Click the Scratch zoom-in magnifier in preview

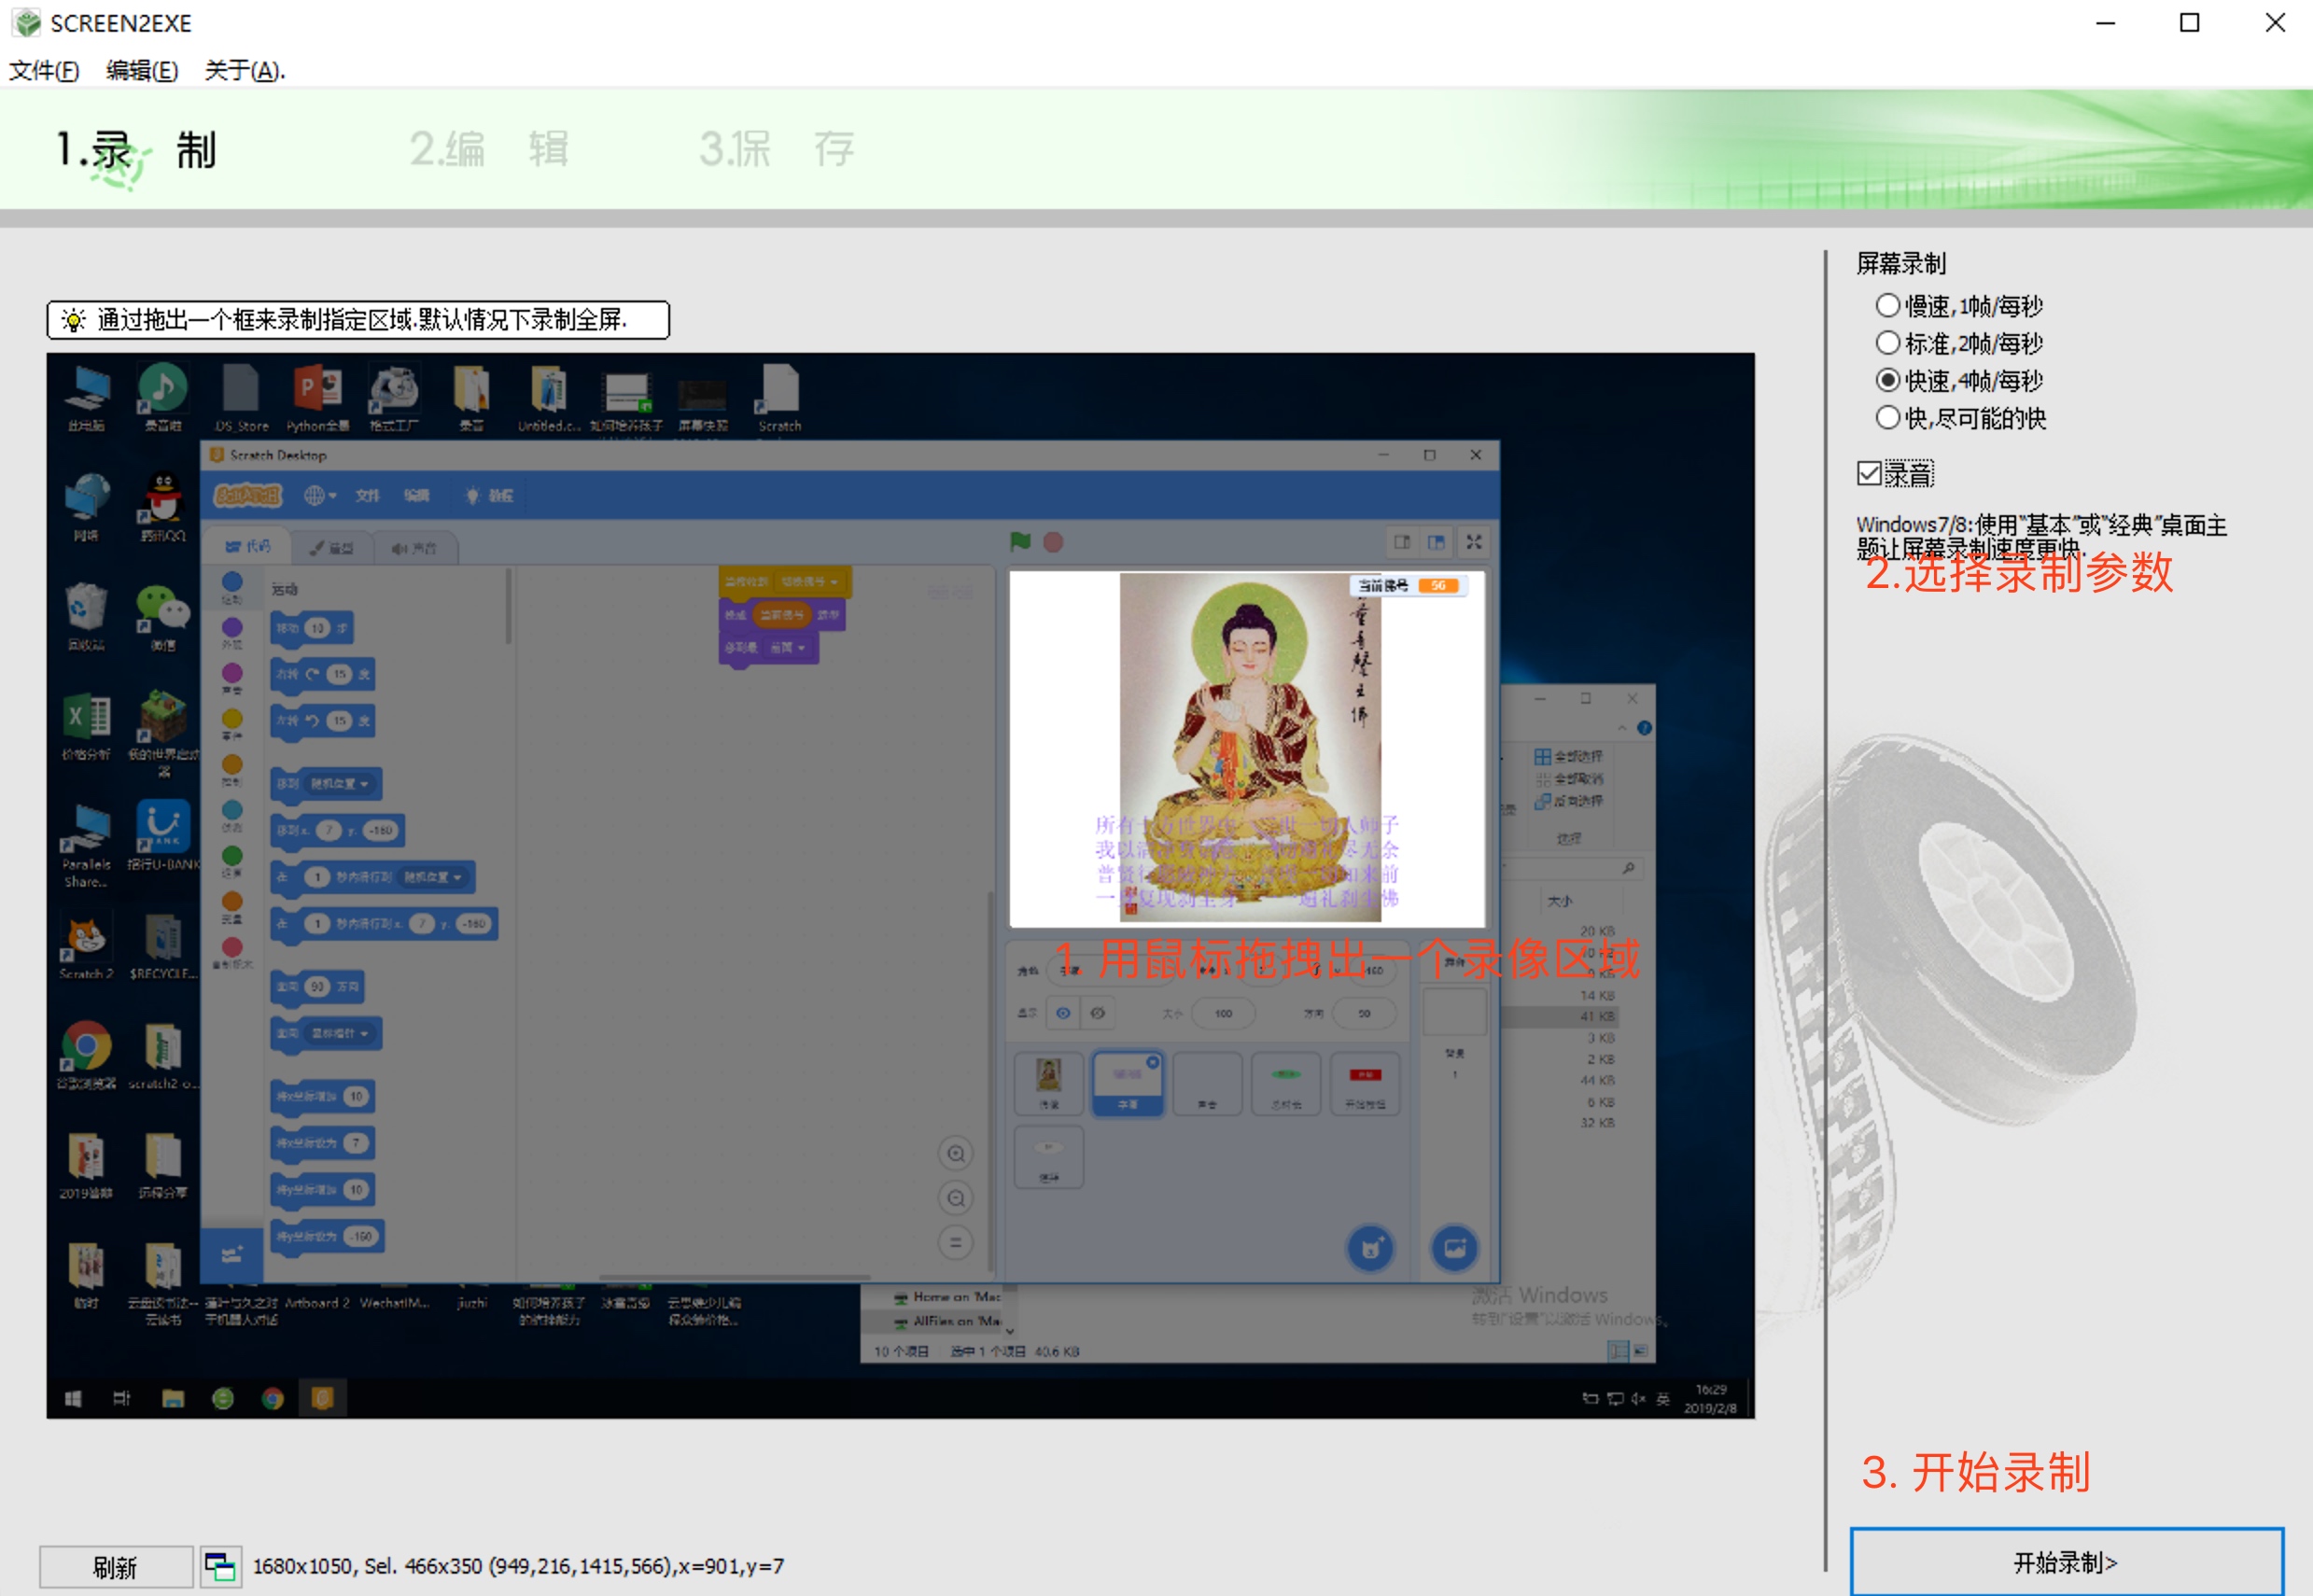(x=956, y=1154)
